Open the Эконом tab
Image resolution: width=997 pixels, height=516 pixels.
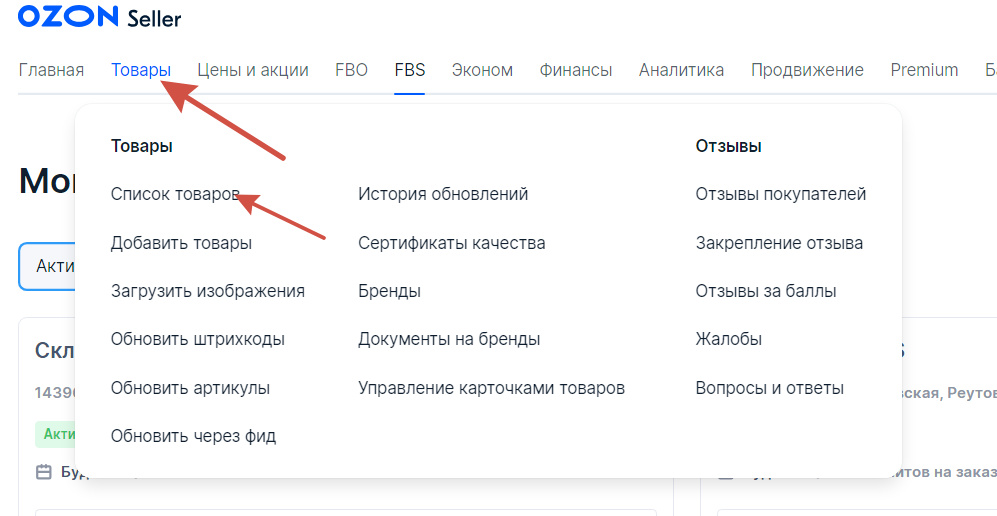coord(483,70)
